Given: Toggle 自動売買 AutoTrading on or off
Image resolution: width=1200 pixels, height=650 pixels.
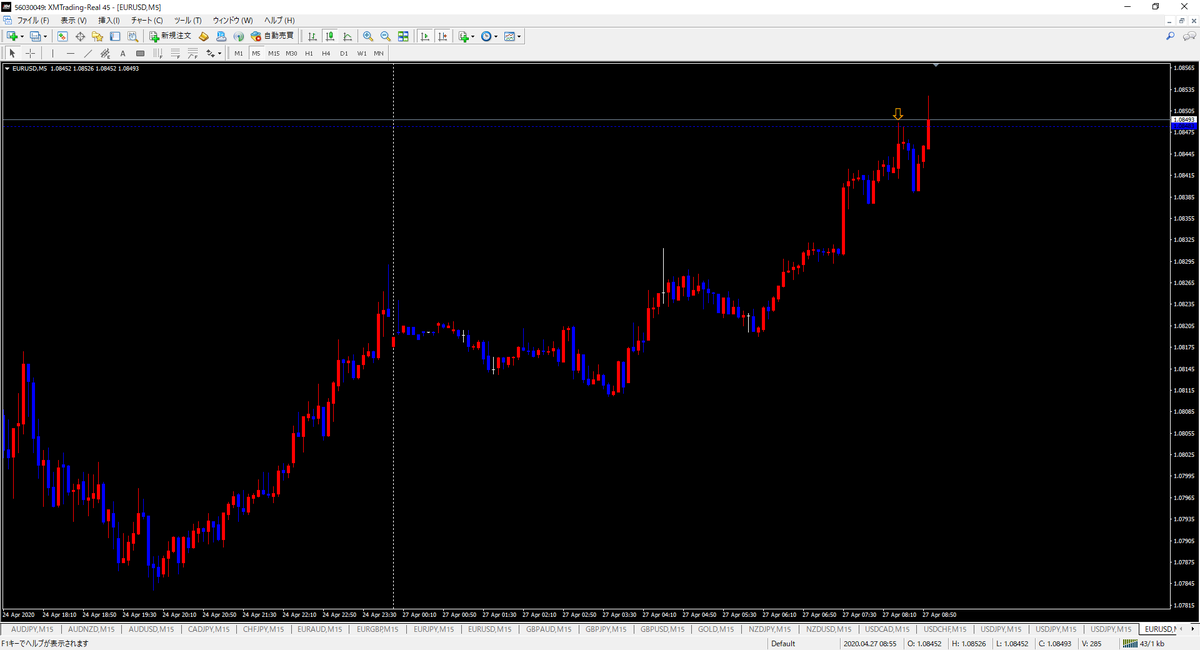Looking at the screenshot, I should tap(272, 36).
